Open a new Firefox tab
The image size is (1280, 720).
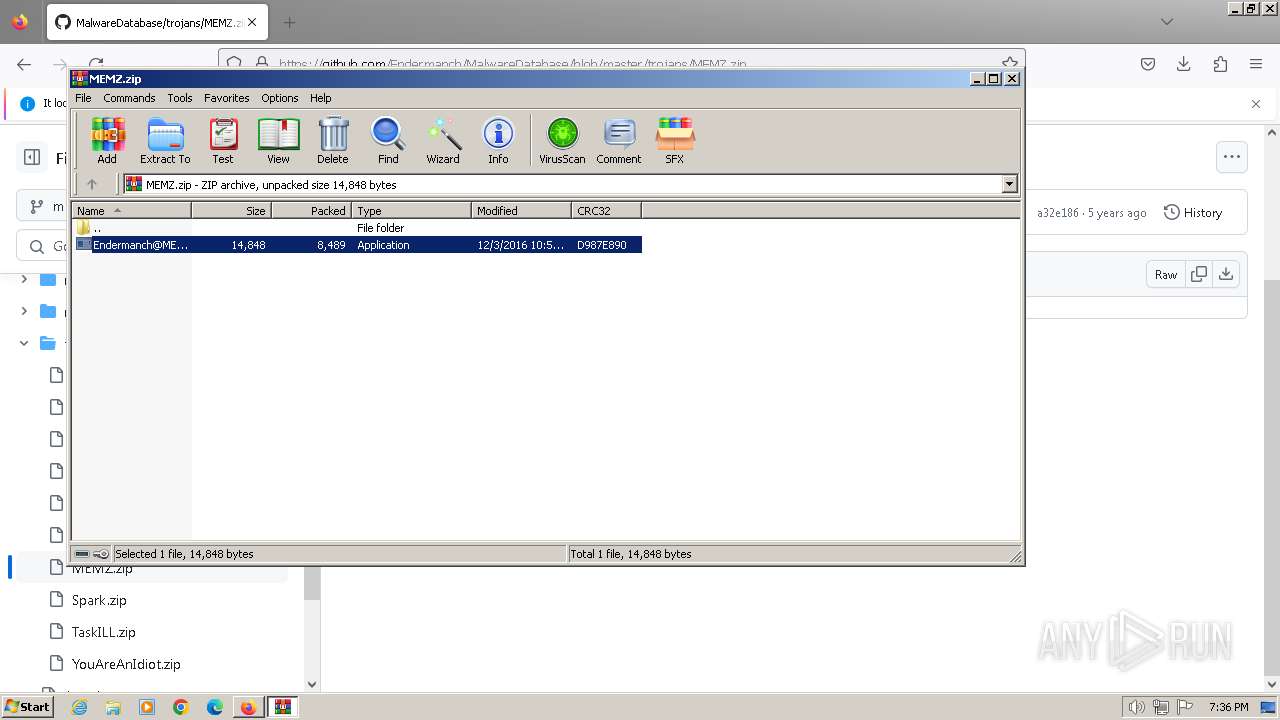(x=289, y=22)
